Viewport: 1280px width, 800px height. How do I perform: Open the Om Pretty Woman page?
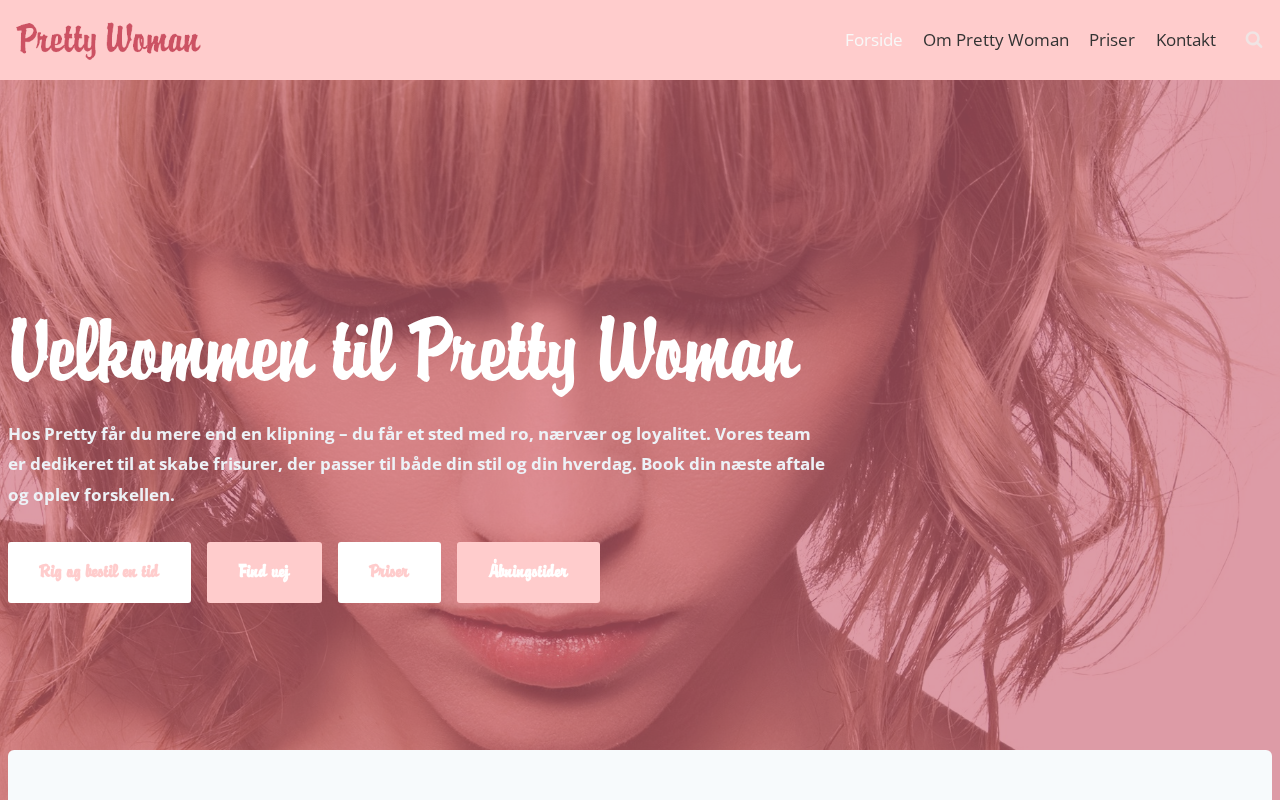click(x=995, y=40)
